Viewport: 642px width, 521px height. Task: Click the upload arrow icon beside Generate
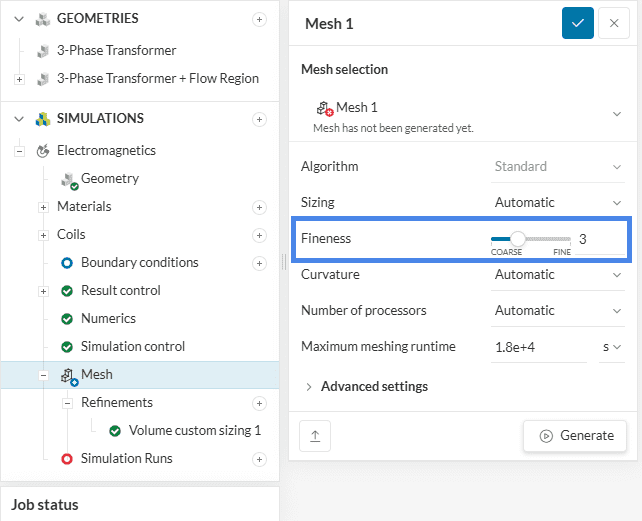(316, 436)
